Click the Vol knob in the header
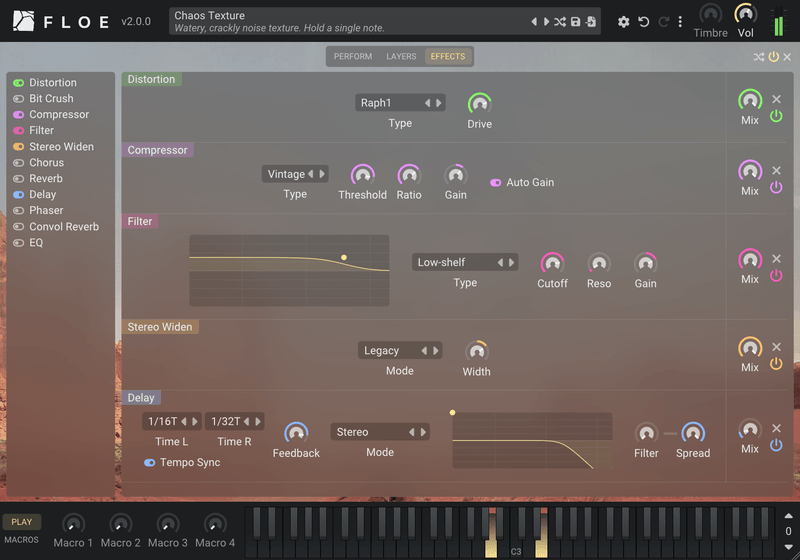 pos(745,15)
